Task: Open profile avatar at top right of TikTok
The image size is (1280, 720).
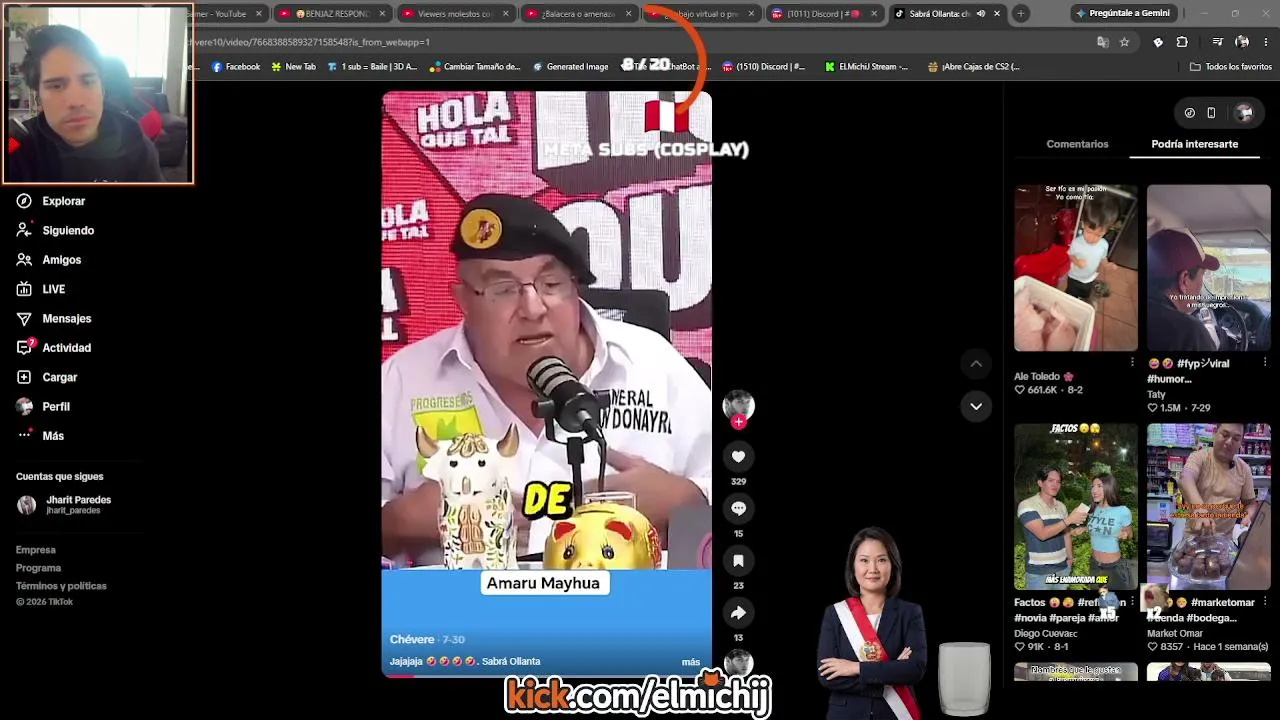Action: click(1244, 113)
